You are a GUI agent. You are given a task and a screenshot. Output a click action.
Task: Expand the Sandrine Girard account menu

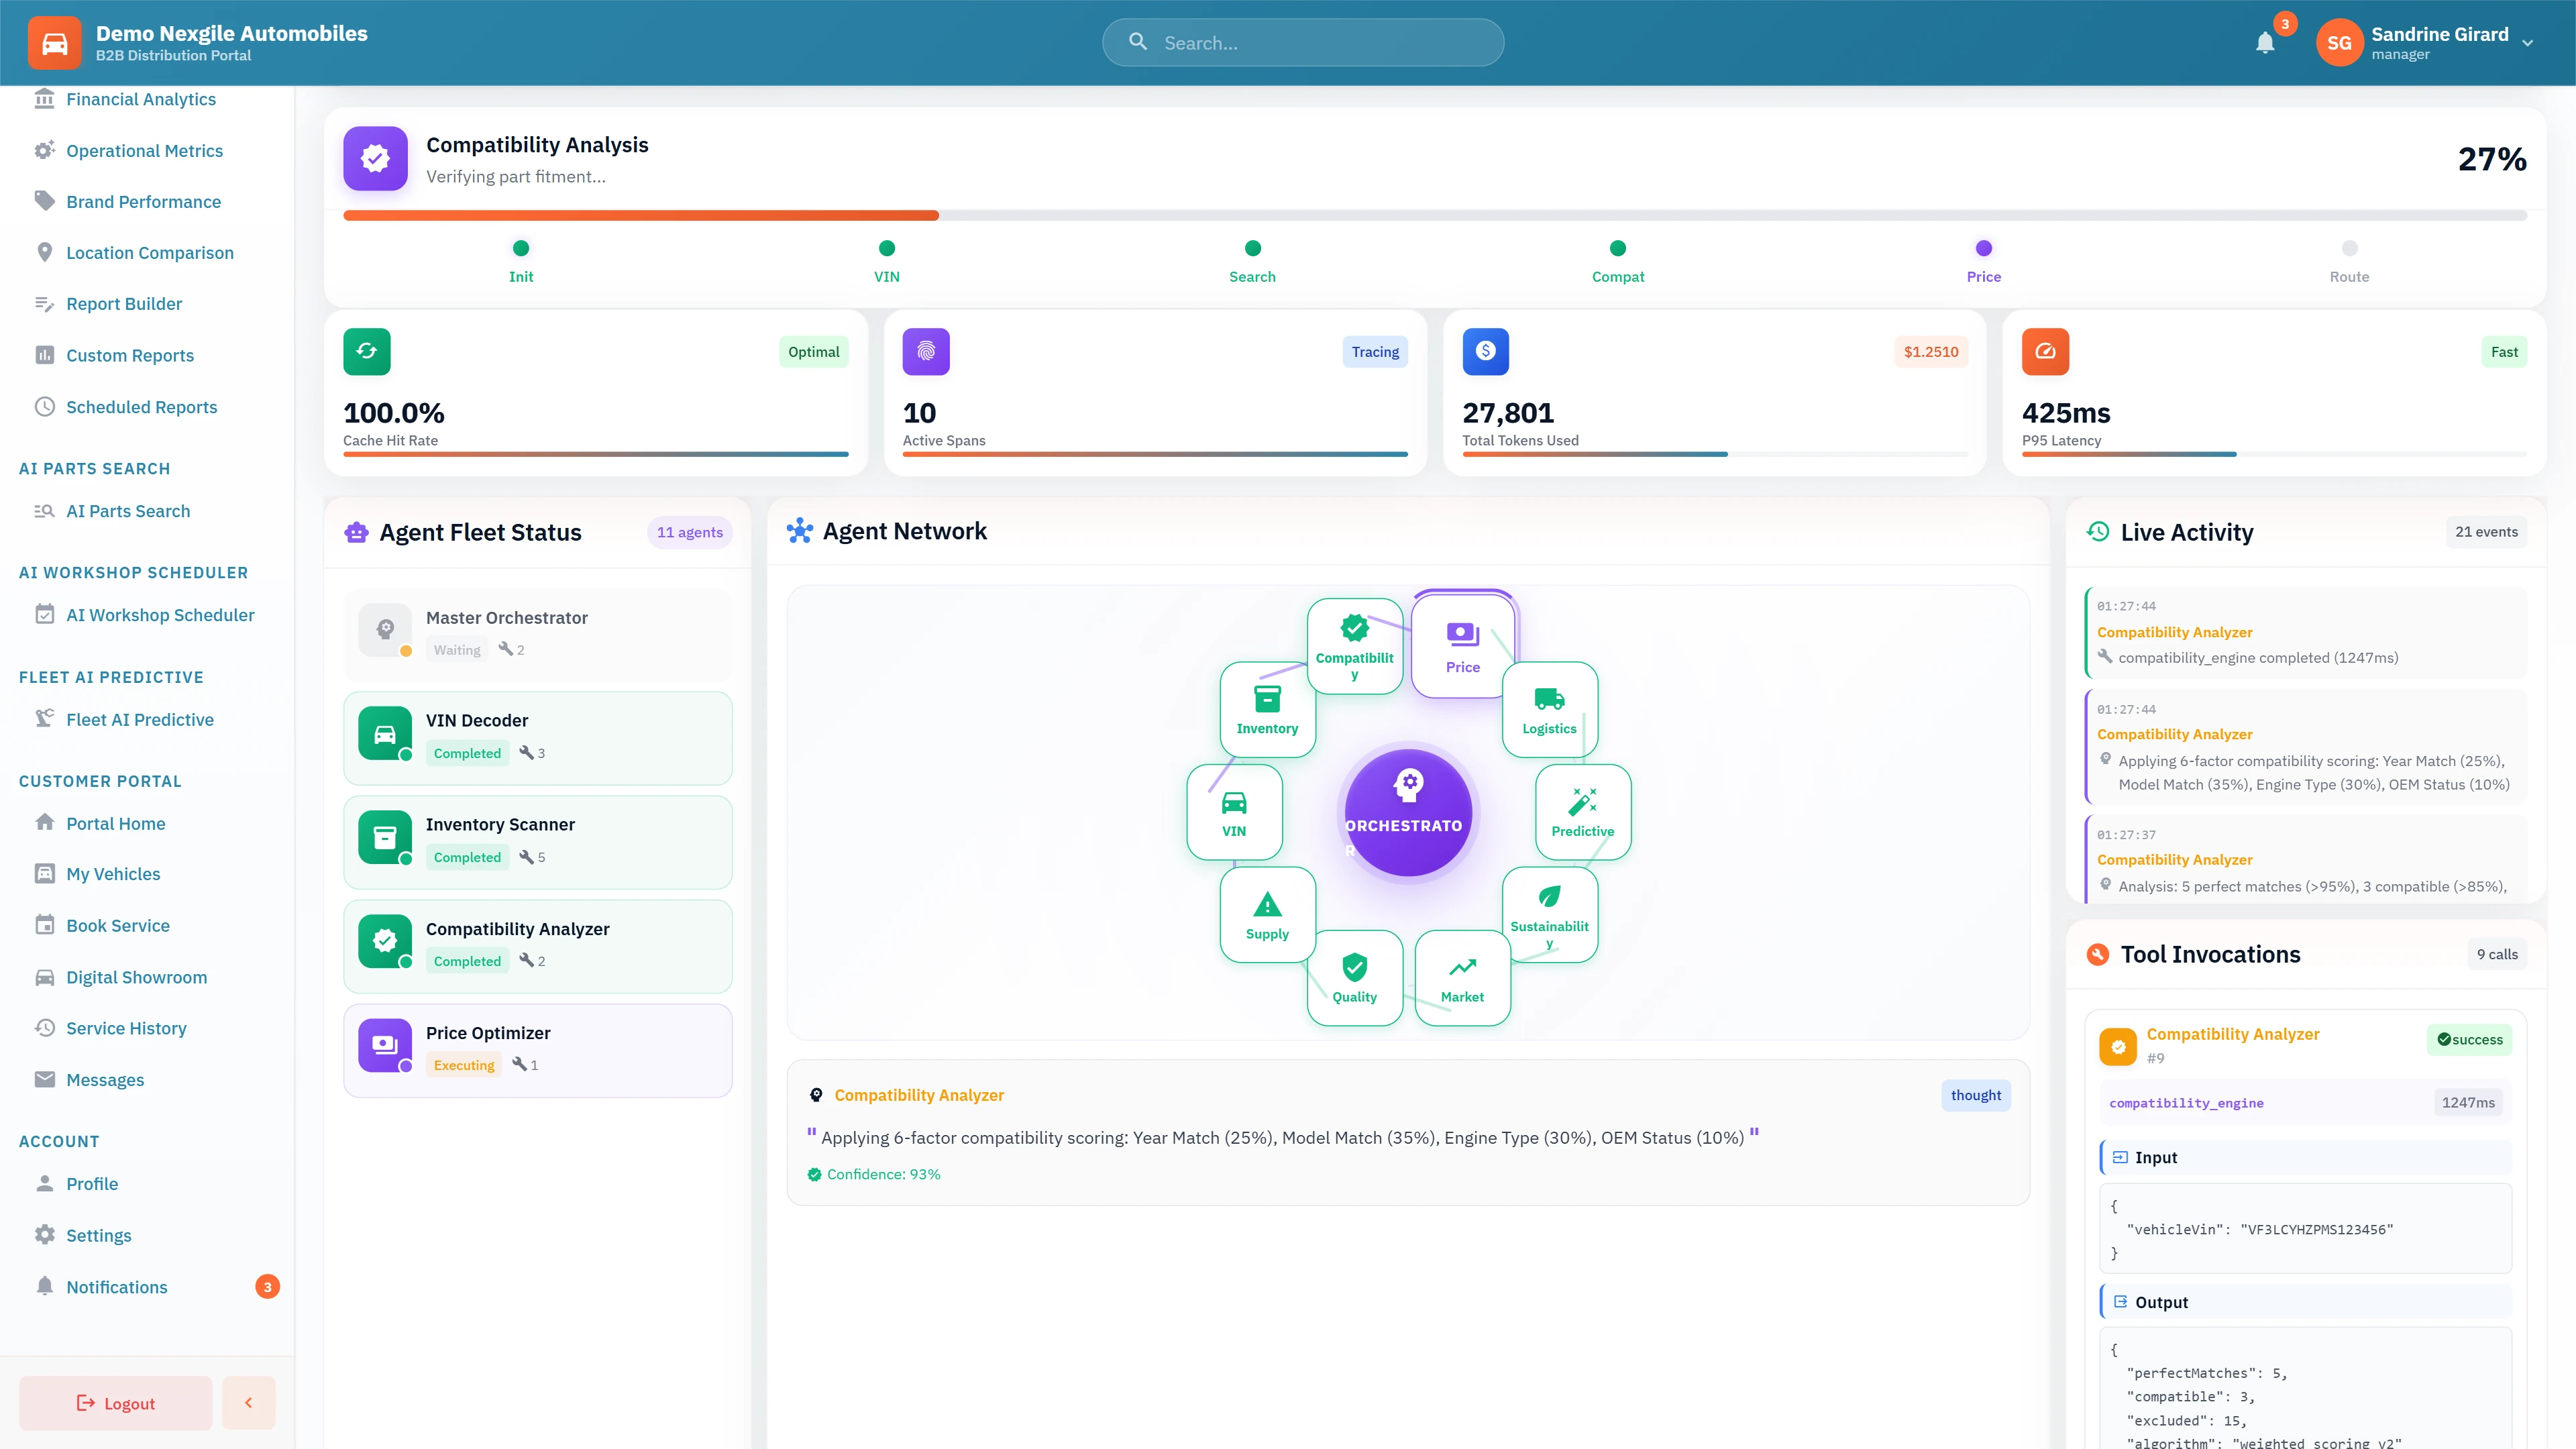pyautogui.click(x=2440, y=42)
